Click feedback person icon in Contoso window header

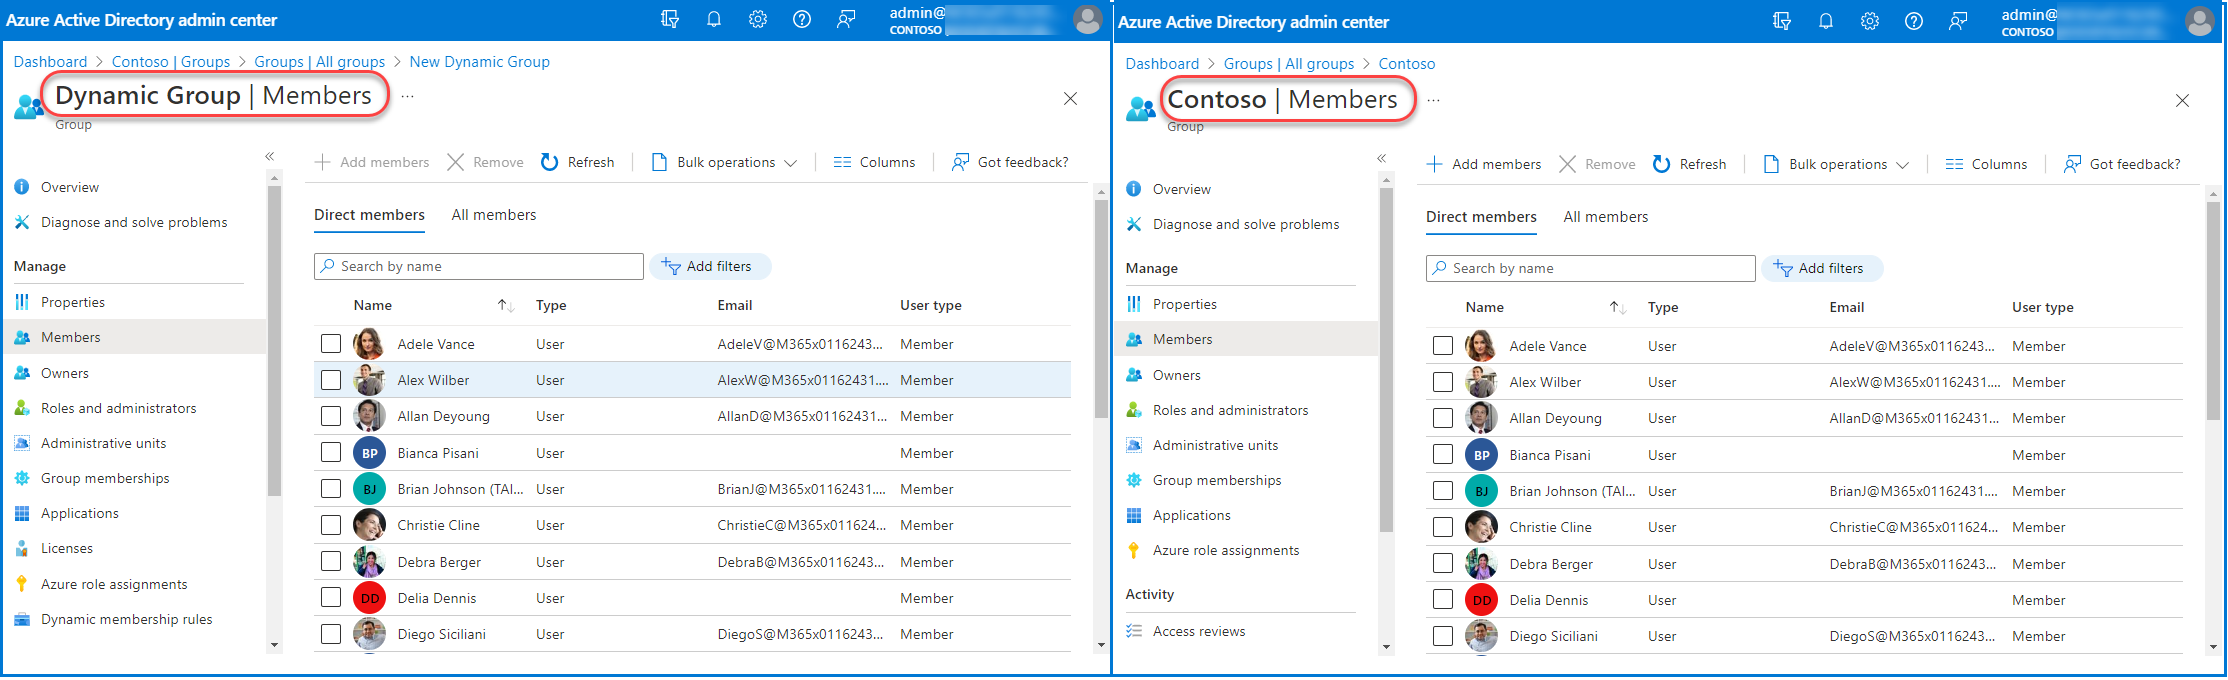(1957, 21)
